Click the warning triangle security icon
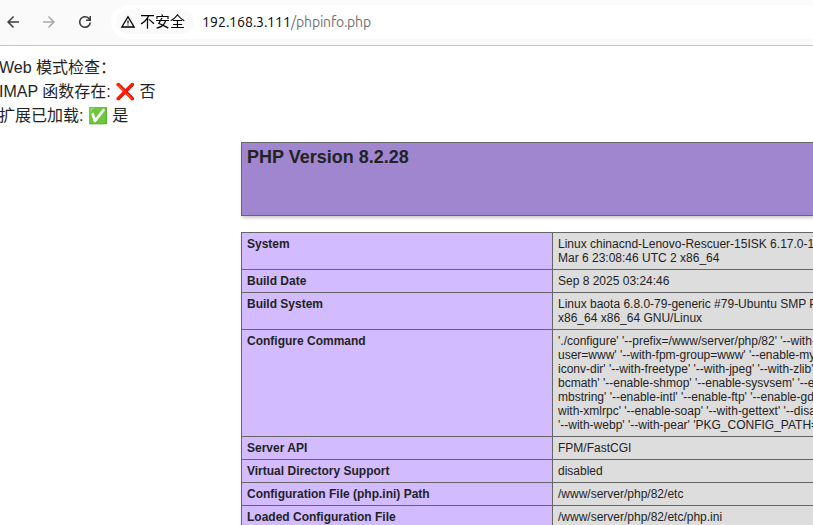This screenshot has width=813, height=525. coord(128,22)
